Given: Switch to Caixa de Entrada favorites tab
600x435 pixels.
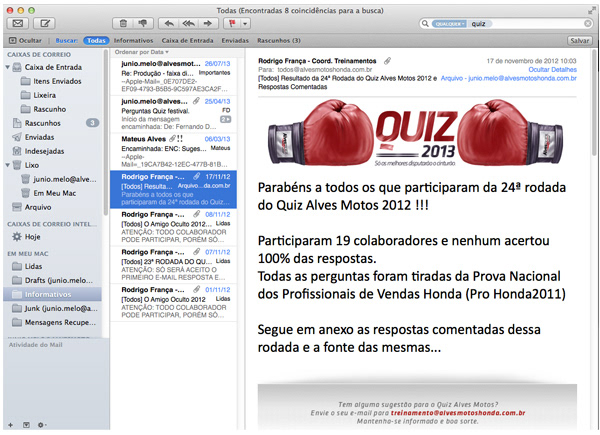Looking at the screenshot, I should (x=187, y=40).
